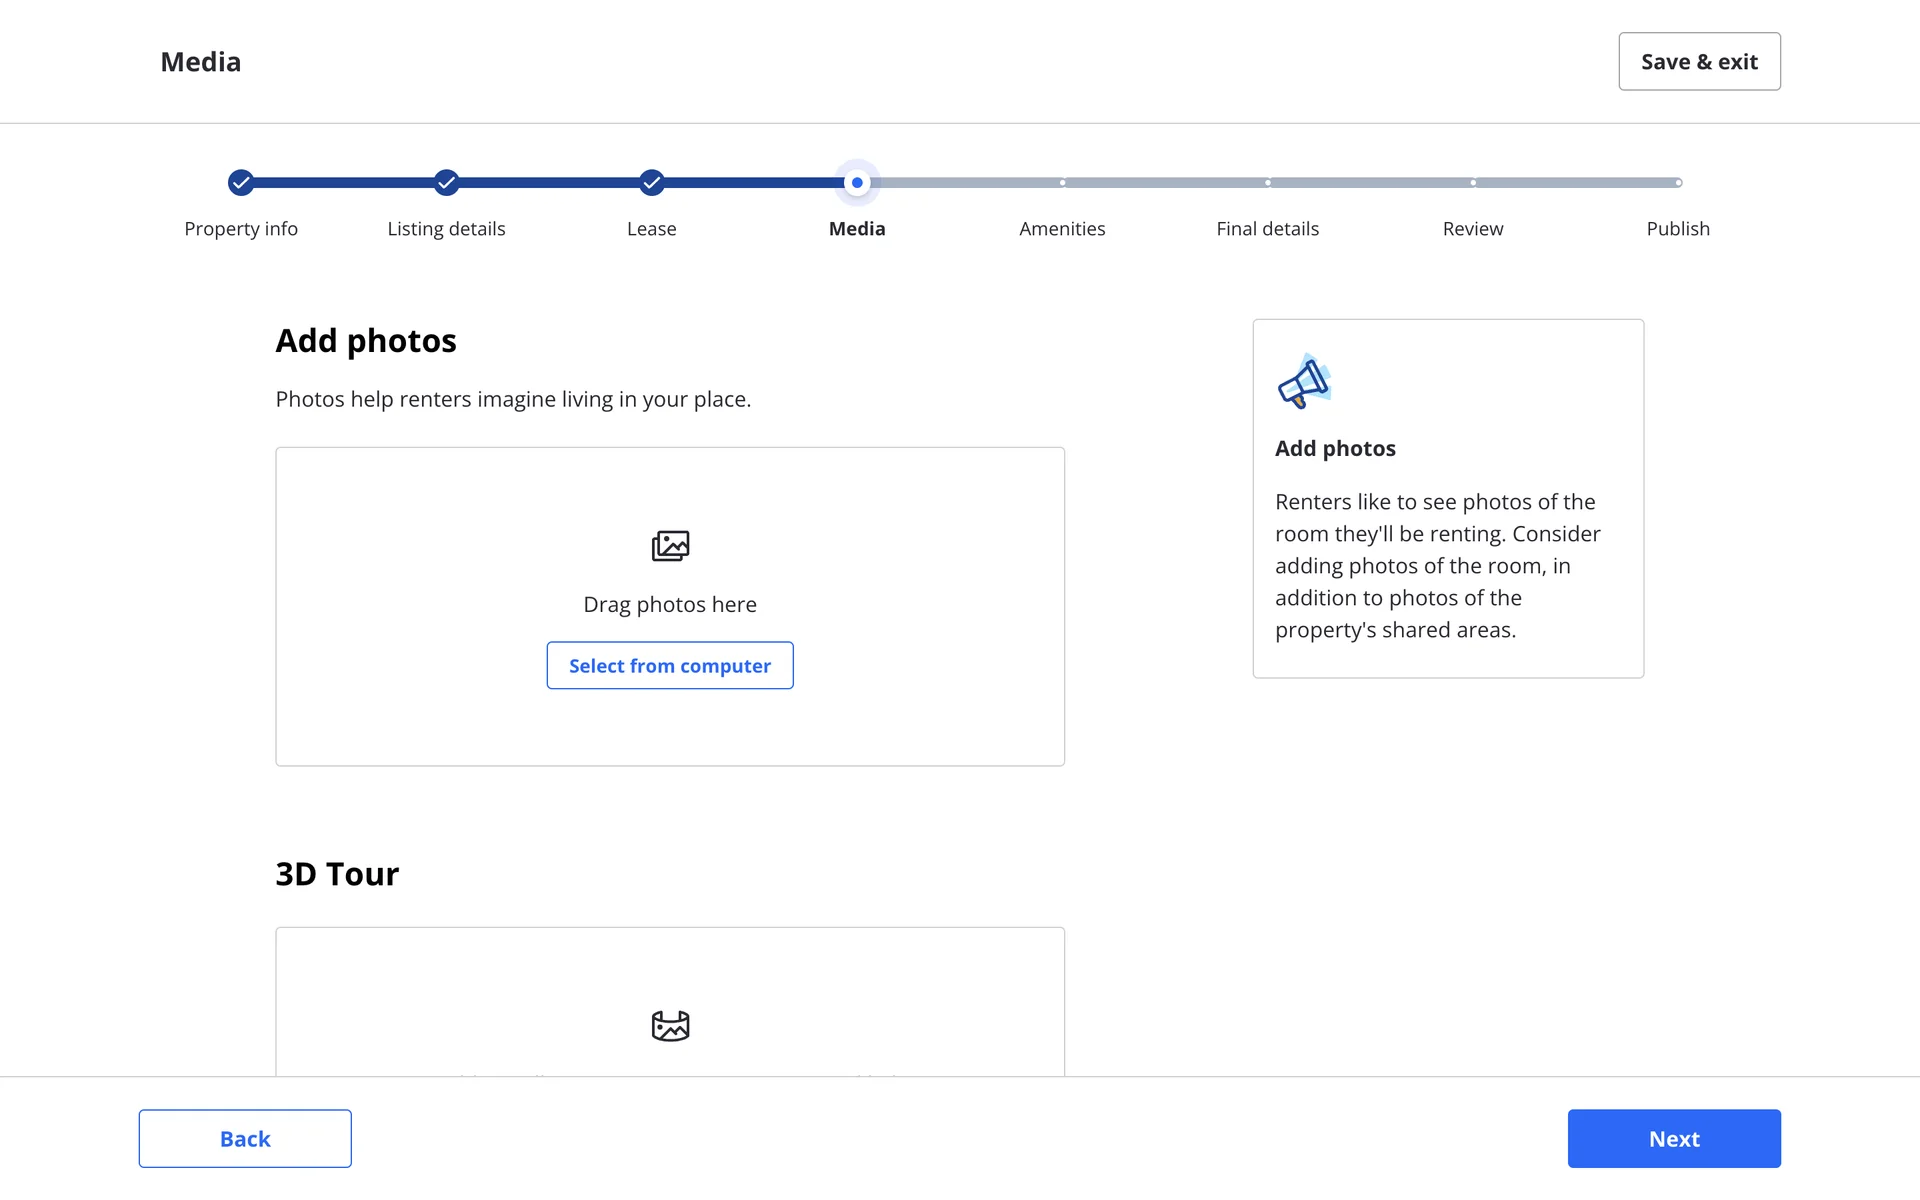1920x1200 pixels.
Task: Click the photo gallery icon in upload box
Action: pyautogui.click(x=670, y=546)
